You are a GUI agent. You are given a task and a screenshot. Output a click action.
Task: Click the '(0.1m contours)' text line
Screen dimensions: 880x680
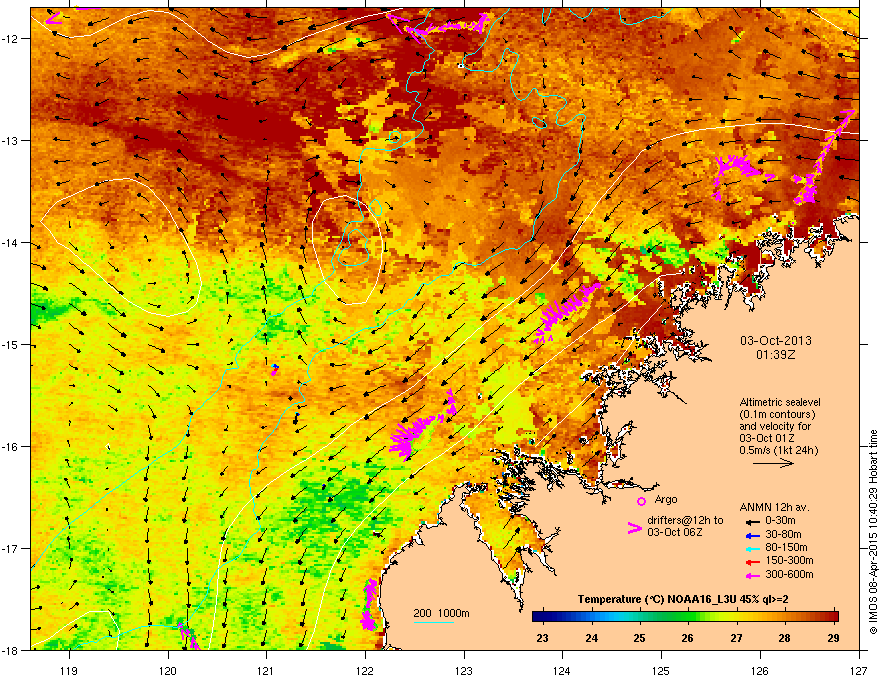point(777,414)
